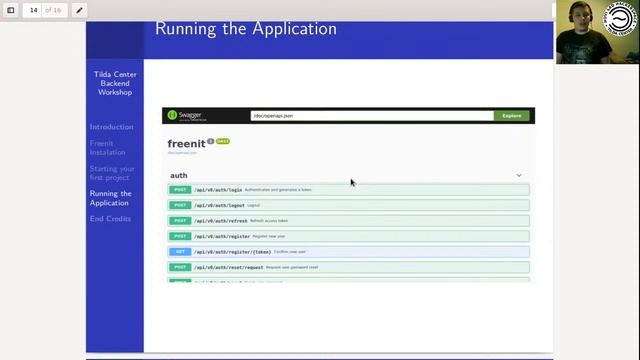Click the page number field showing 14

[x=33, y=10]
